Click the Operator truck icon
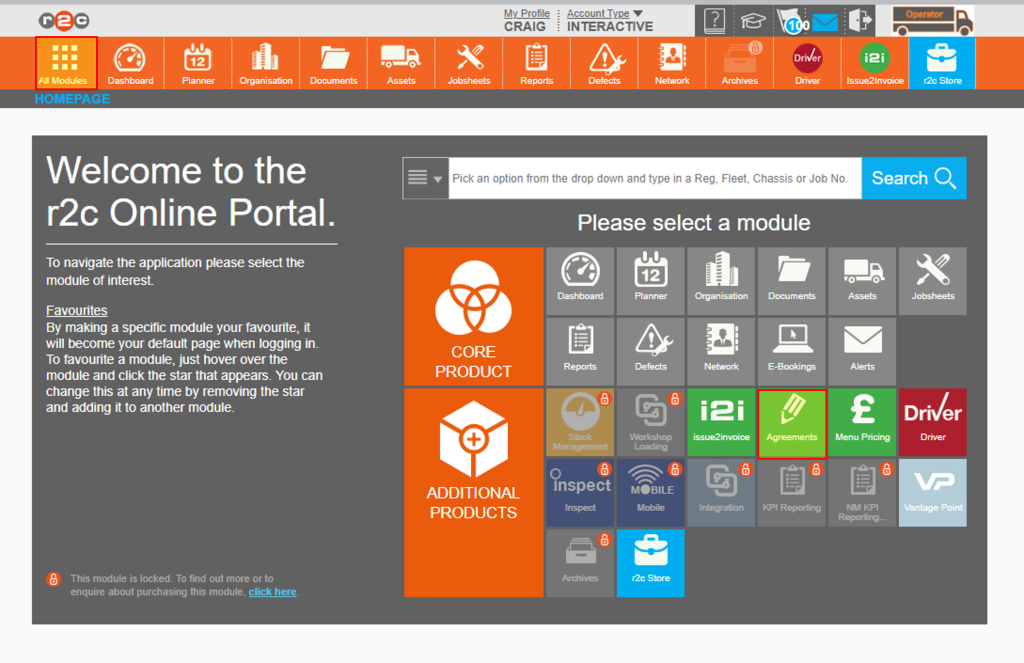The height and width of the screenshot is (663, 1024). 933,21
